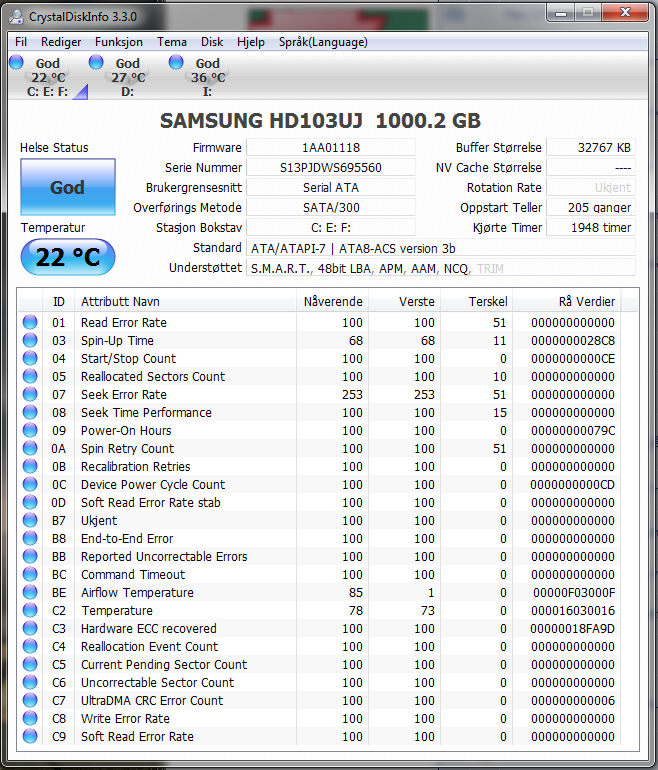Image resolution: width=658 pixels, height=770 pixels.
Task: Open the Rediger menu
Action: click(x=61, y=42)
